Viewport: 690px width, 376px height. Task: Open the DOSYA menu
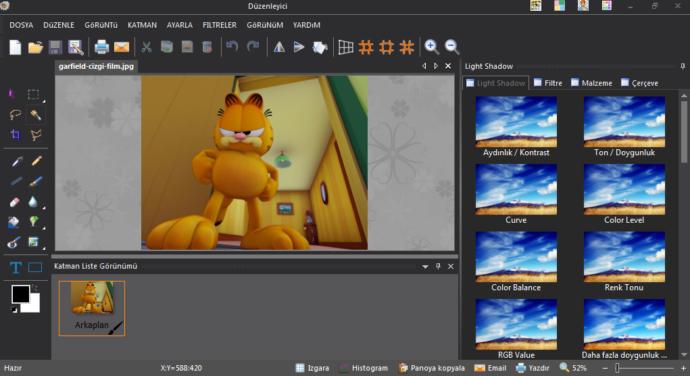pyautogui.click(x=21, y=25)
